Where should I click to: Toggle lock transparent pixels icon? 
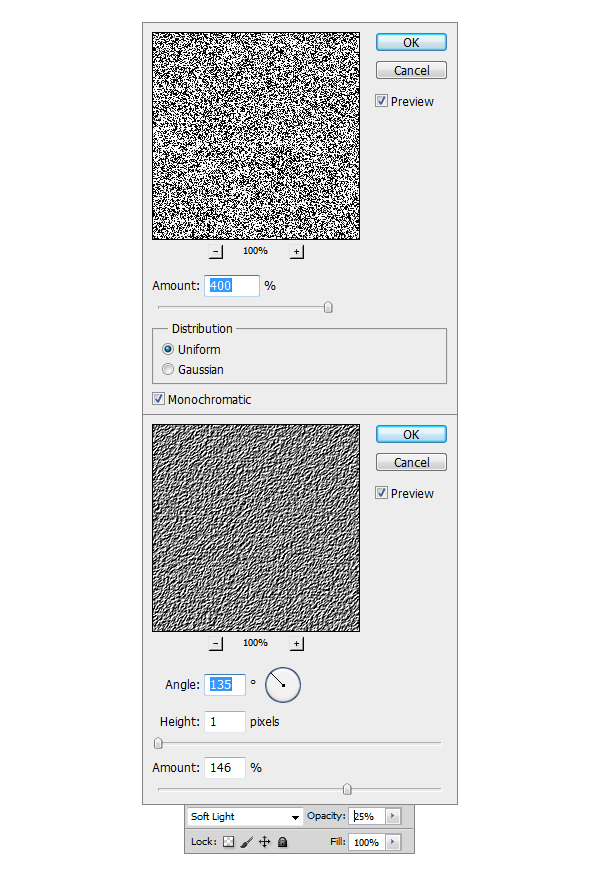pyautogui.click(x=228, y=842)
